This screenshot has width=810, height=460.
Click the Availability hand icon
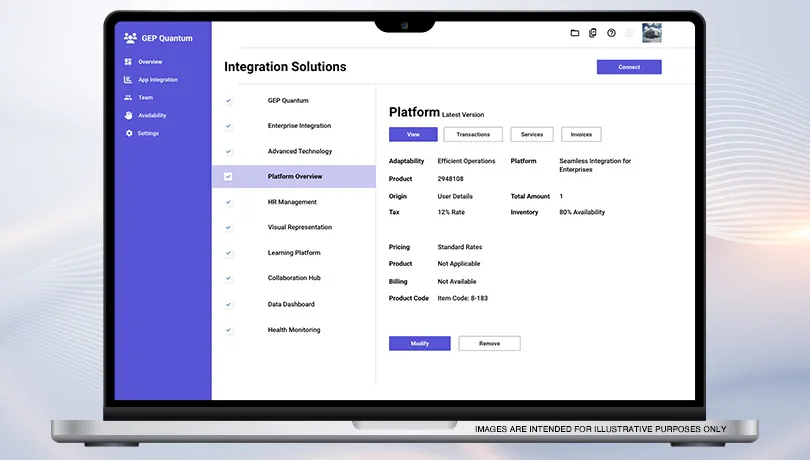128,116
